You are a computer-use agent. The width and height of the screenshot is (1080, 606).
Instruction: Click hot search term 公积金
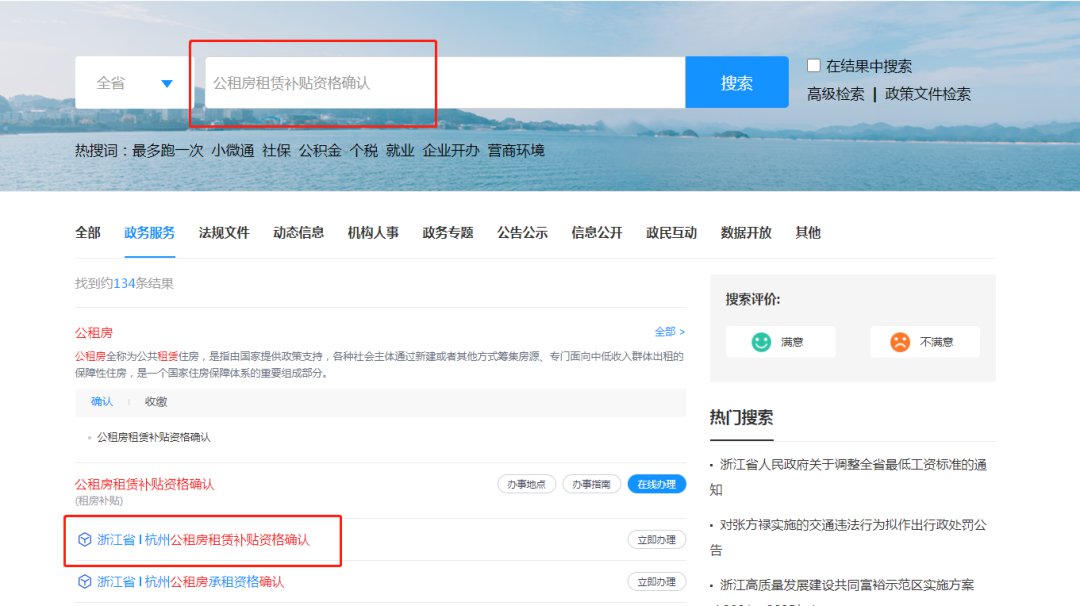click(x=320, y=151)
